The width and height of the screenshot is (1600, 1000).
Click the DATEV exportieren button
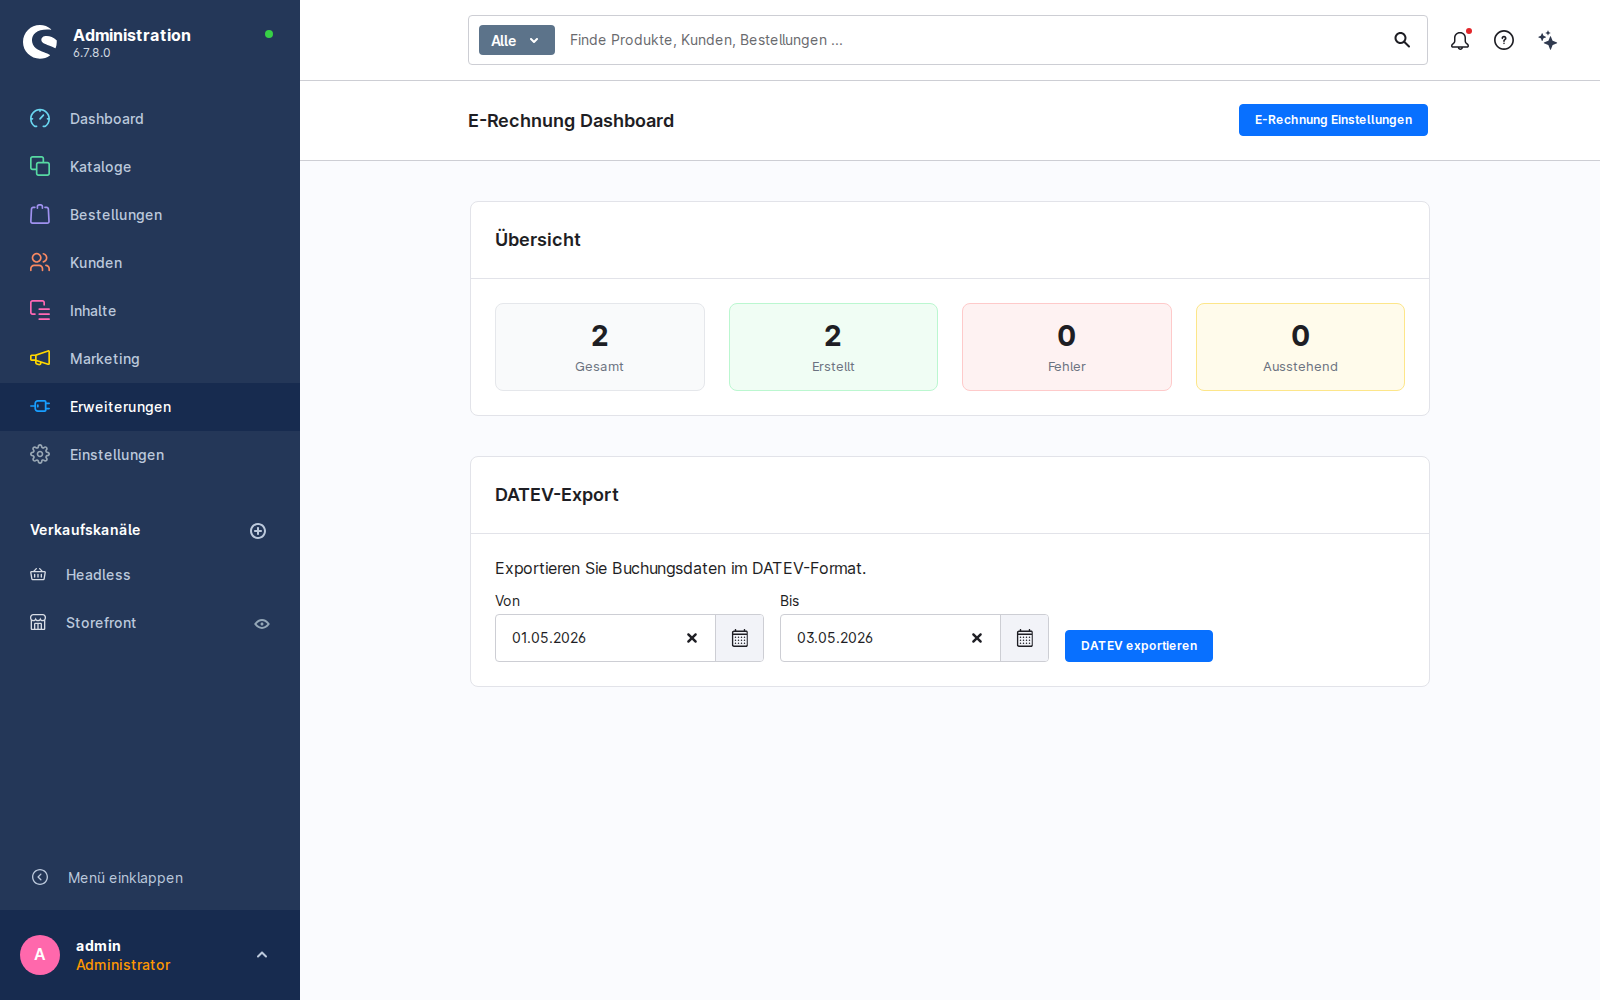(1139, 646)
